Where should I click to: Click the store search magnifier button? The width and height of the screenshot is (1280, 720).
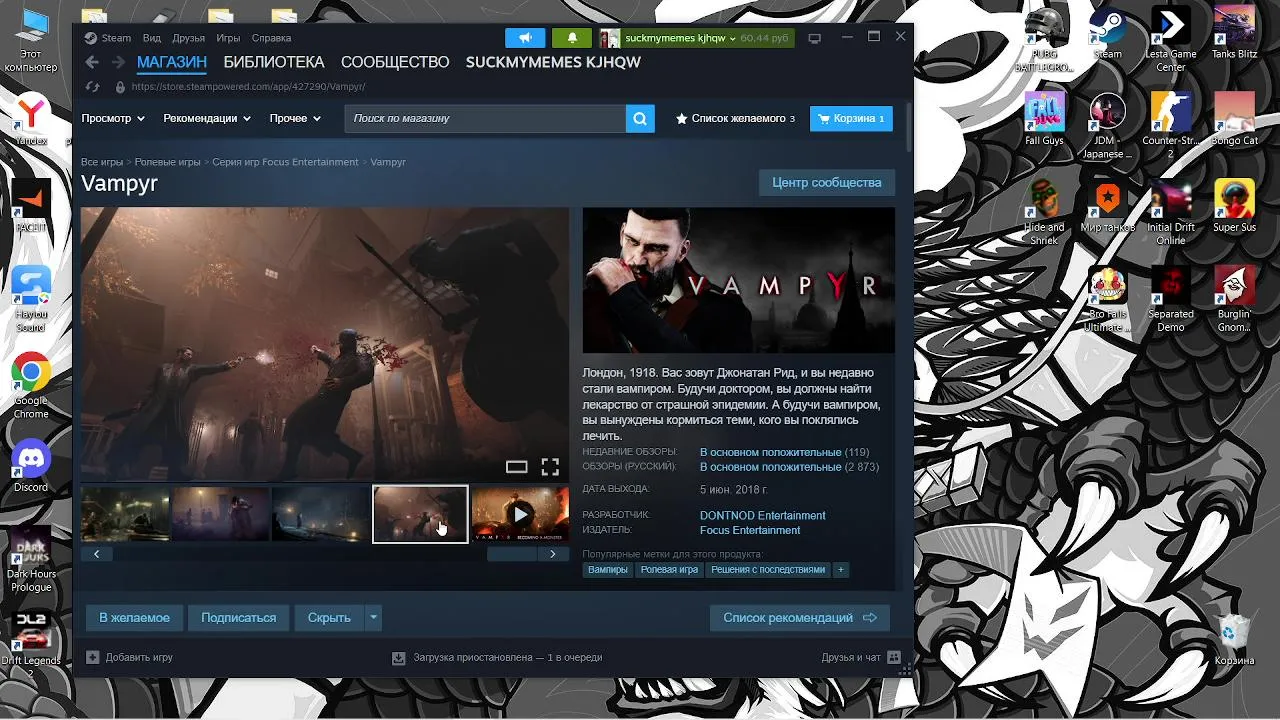pos(640,118)
